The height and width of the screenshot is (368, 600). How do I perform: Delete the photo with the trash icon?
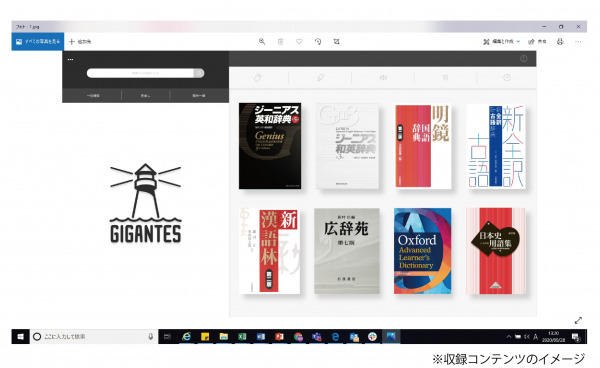[280, 41]
